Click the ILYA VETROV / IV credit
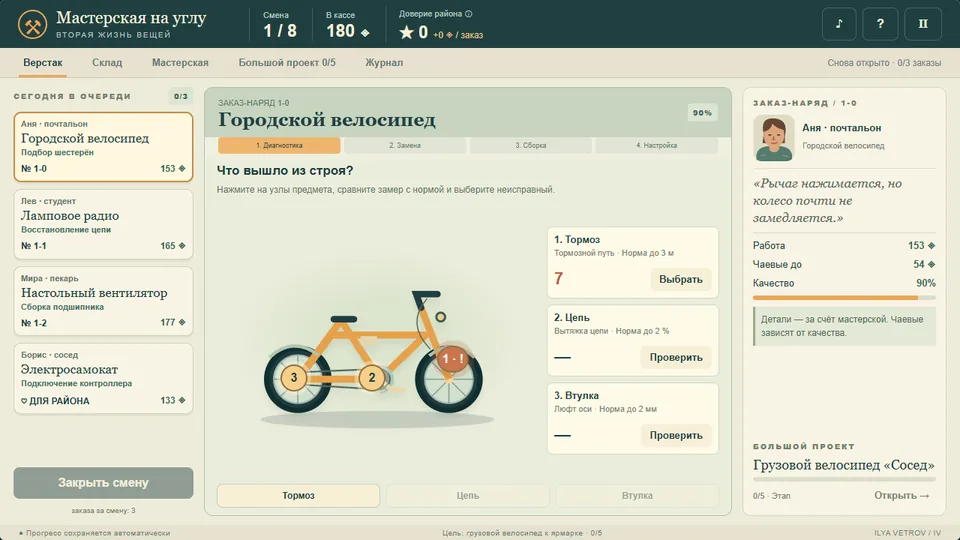Screen dimensions: 960x540 point(907,533)
